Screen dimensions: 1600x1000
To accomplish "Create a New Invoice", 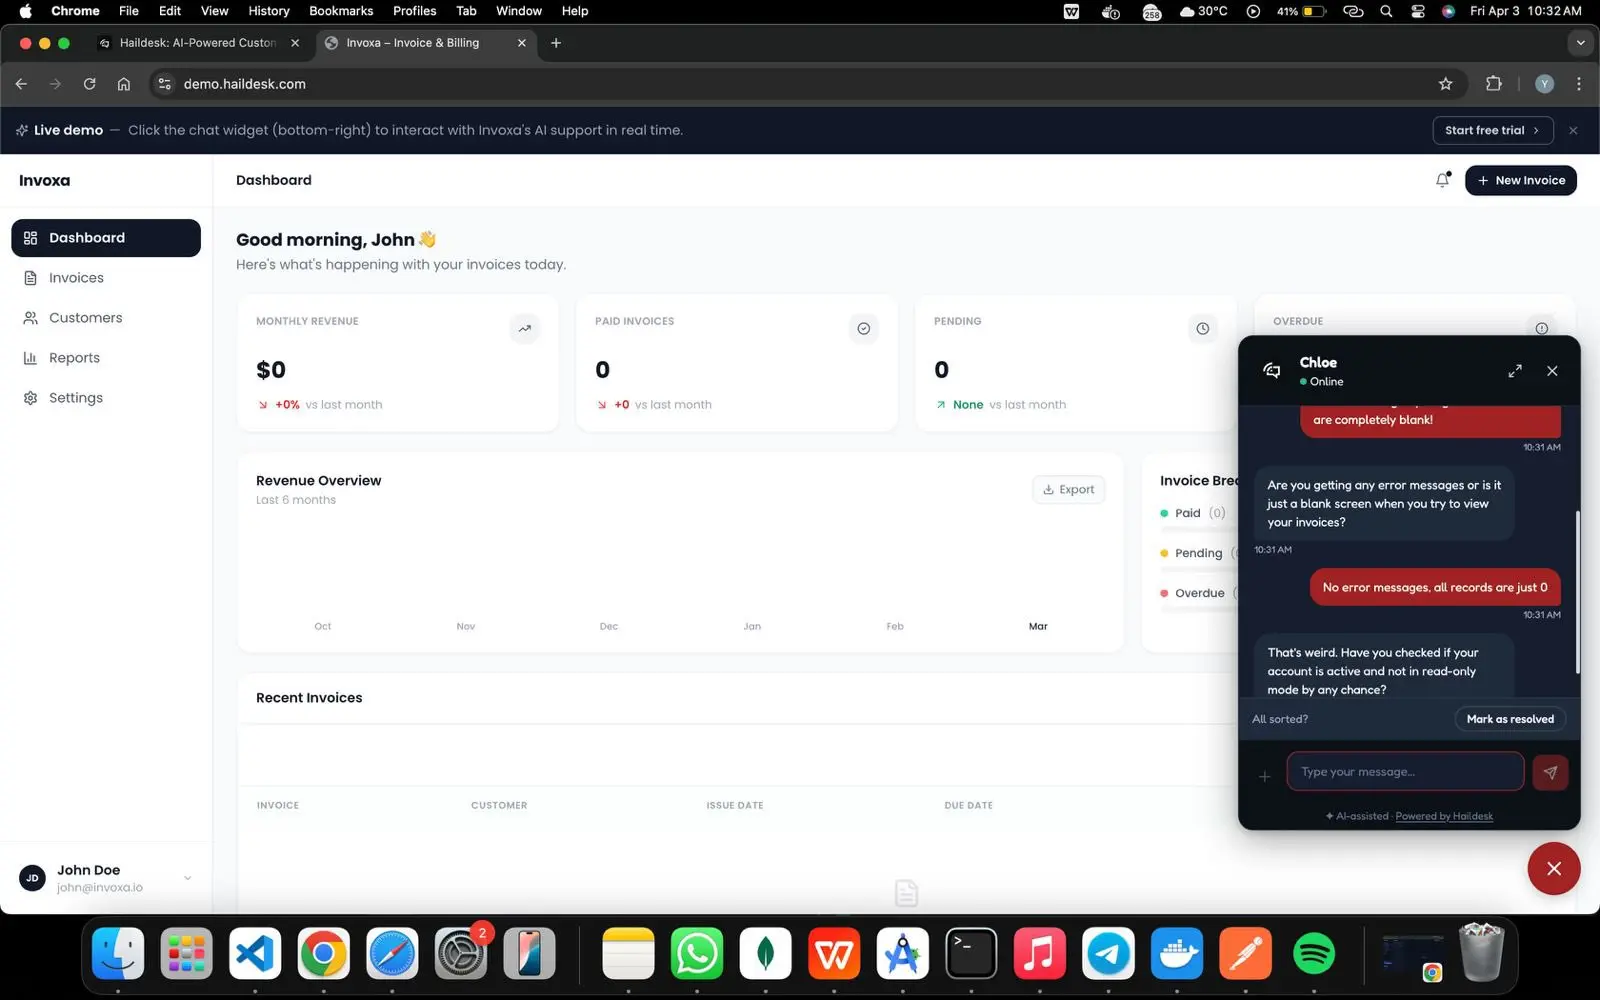I will click(x=1520, y=180).
